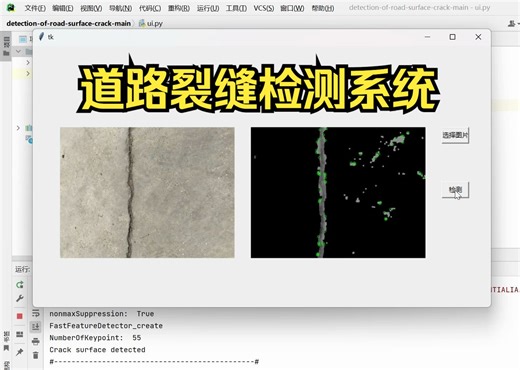
Task: Open the 文件(F) menu
Action: (x=35, y=8)
